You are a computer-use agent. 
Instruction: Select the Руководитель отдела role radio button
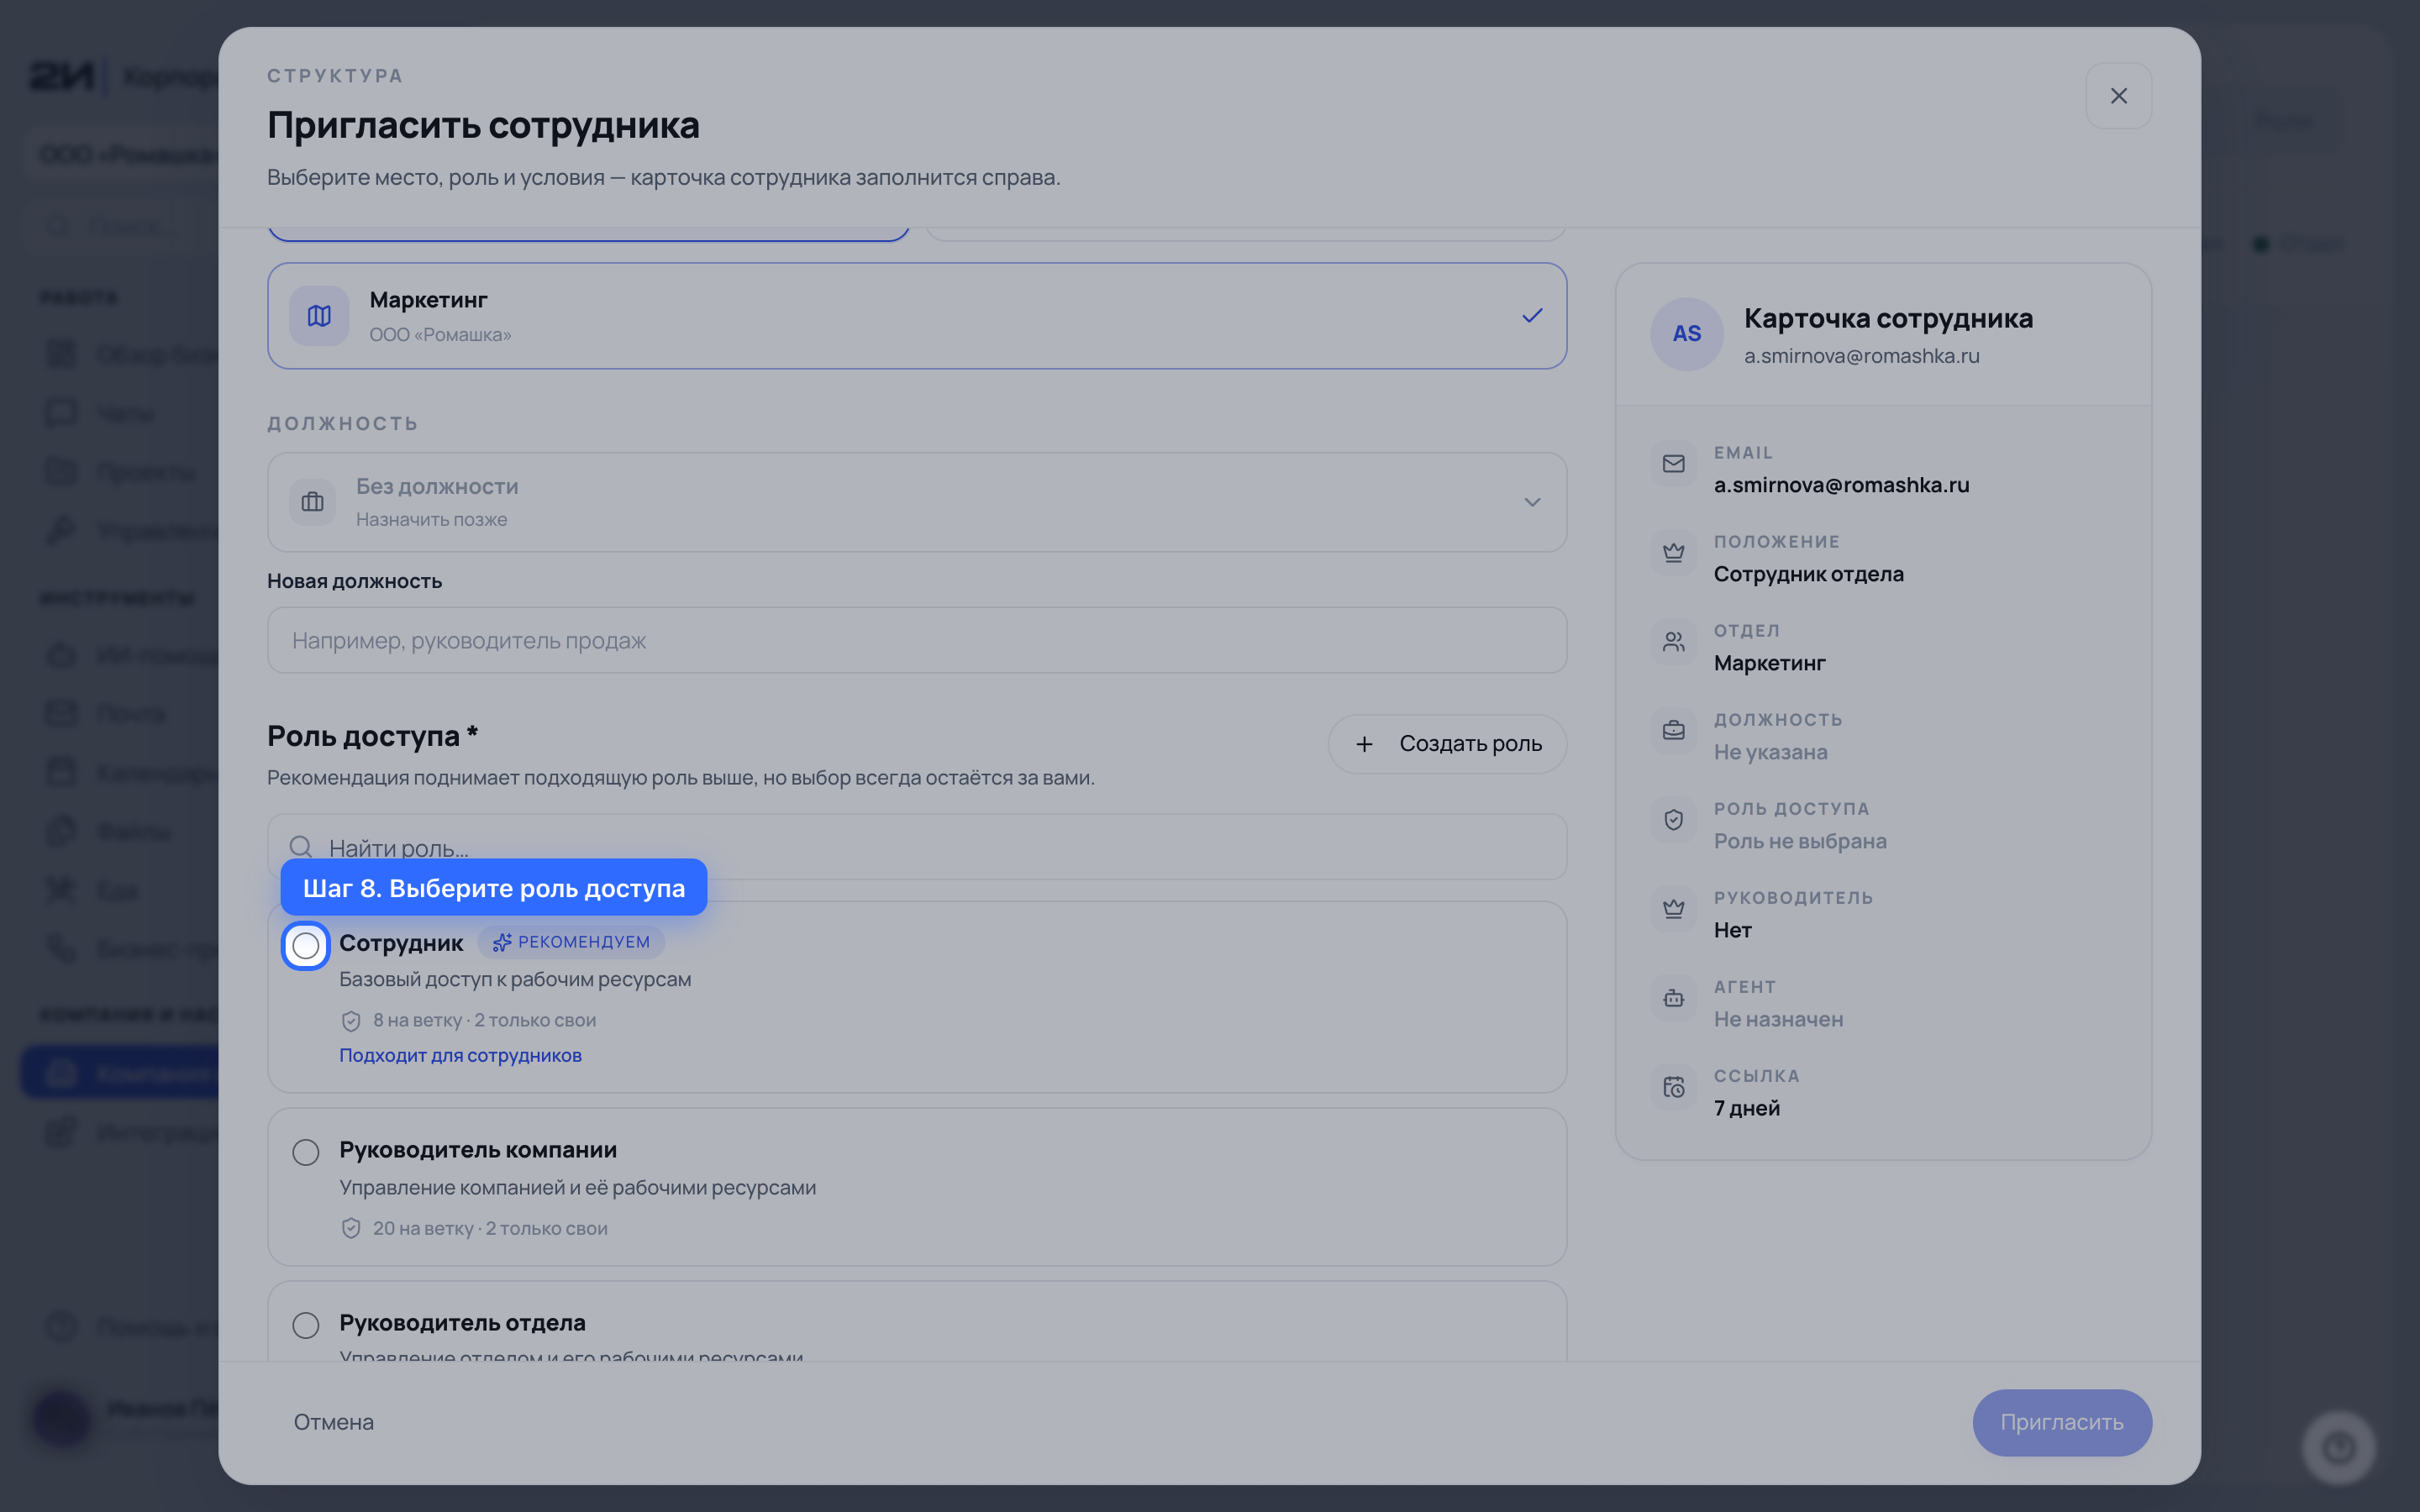point(305,1325)
